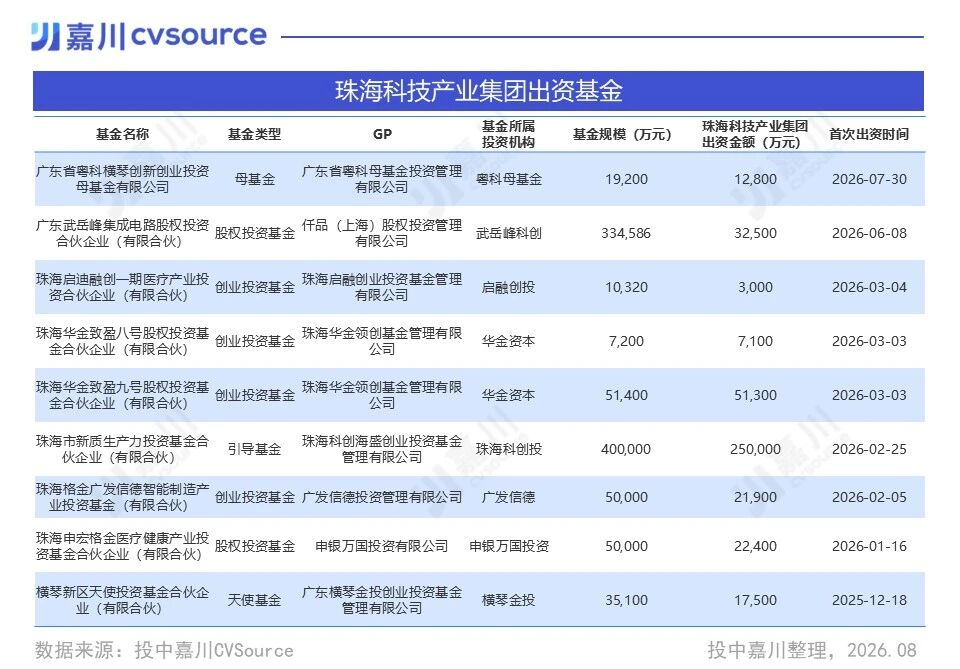
Task: Click date 2025-12-18
Action: [869, 600]
